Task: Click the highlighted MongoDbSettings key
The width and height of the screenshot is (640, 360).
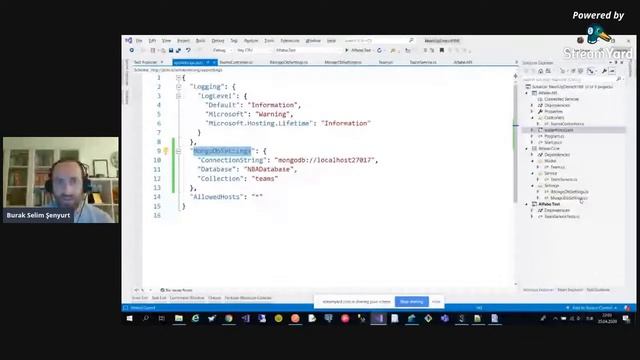Action: [222, 151]
